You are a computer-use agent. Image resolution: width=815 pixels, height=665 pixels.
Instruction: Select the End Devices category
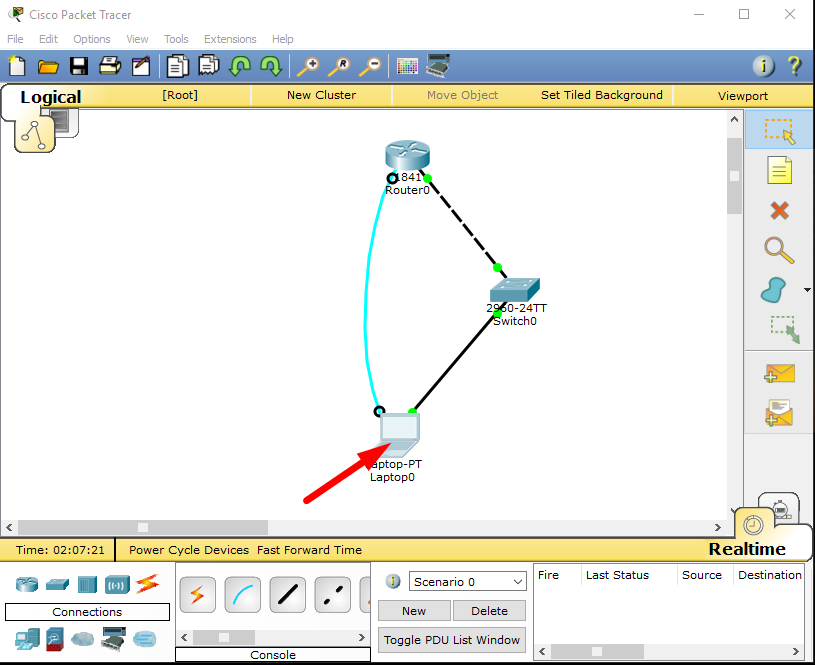tap(27, 639)
